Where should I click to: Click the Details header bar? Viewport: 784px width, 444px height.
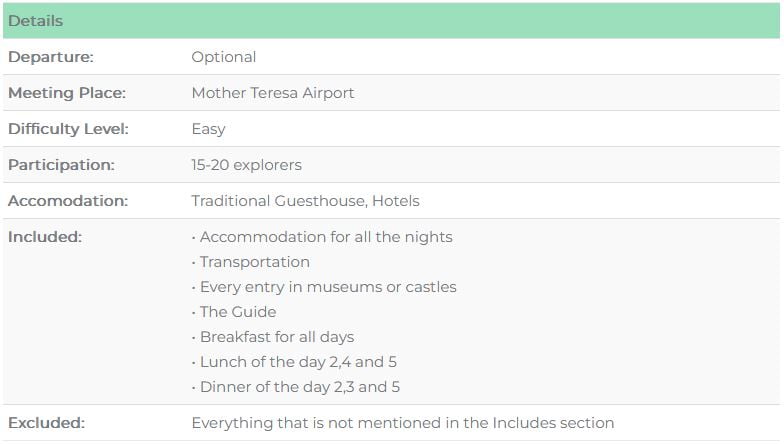point(392,20)
